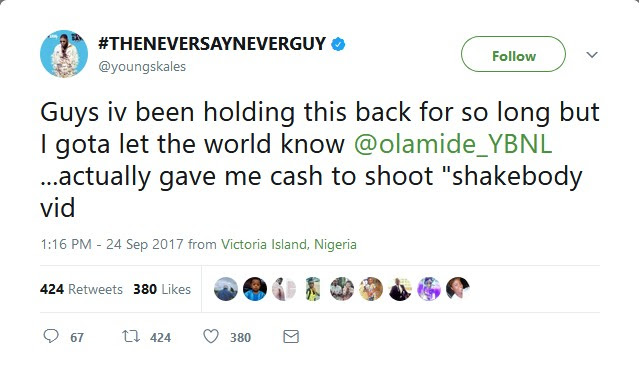View the 380 Likes list
The width and height of the screenshot is (639, 372).
[162, 289]
